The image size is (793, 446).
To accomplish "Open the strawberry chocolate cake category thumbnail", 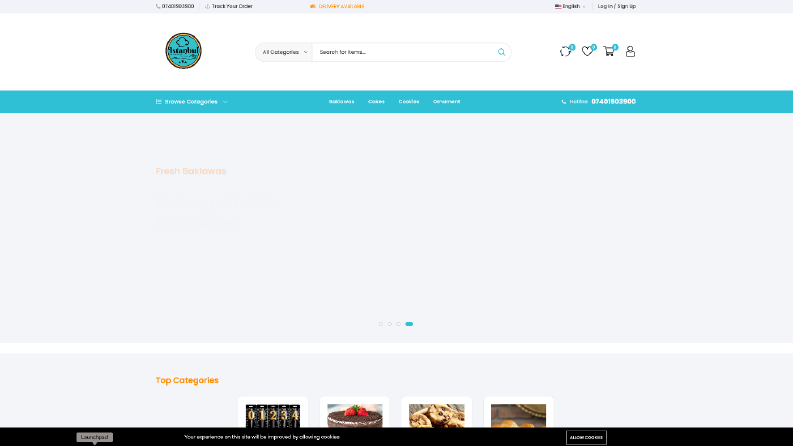I will pyautogui.click(x=355, y=416).
